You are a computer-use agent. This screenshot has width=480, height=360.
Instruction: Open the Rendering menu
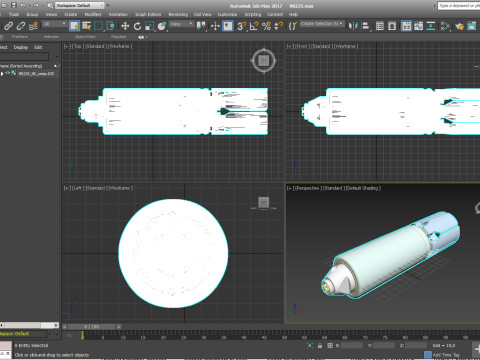click(178, 14)
